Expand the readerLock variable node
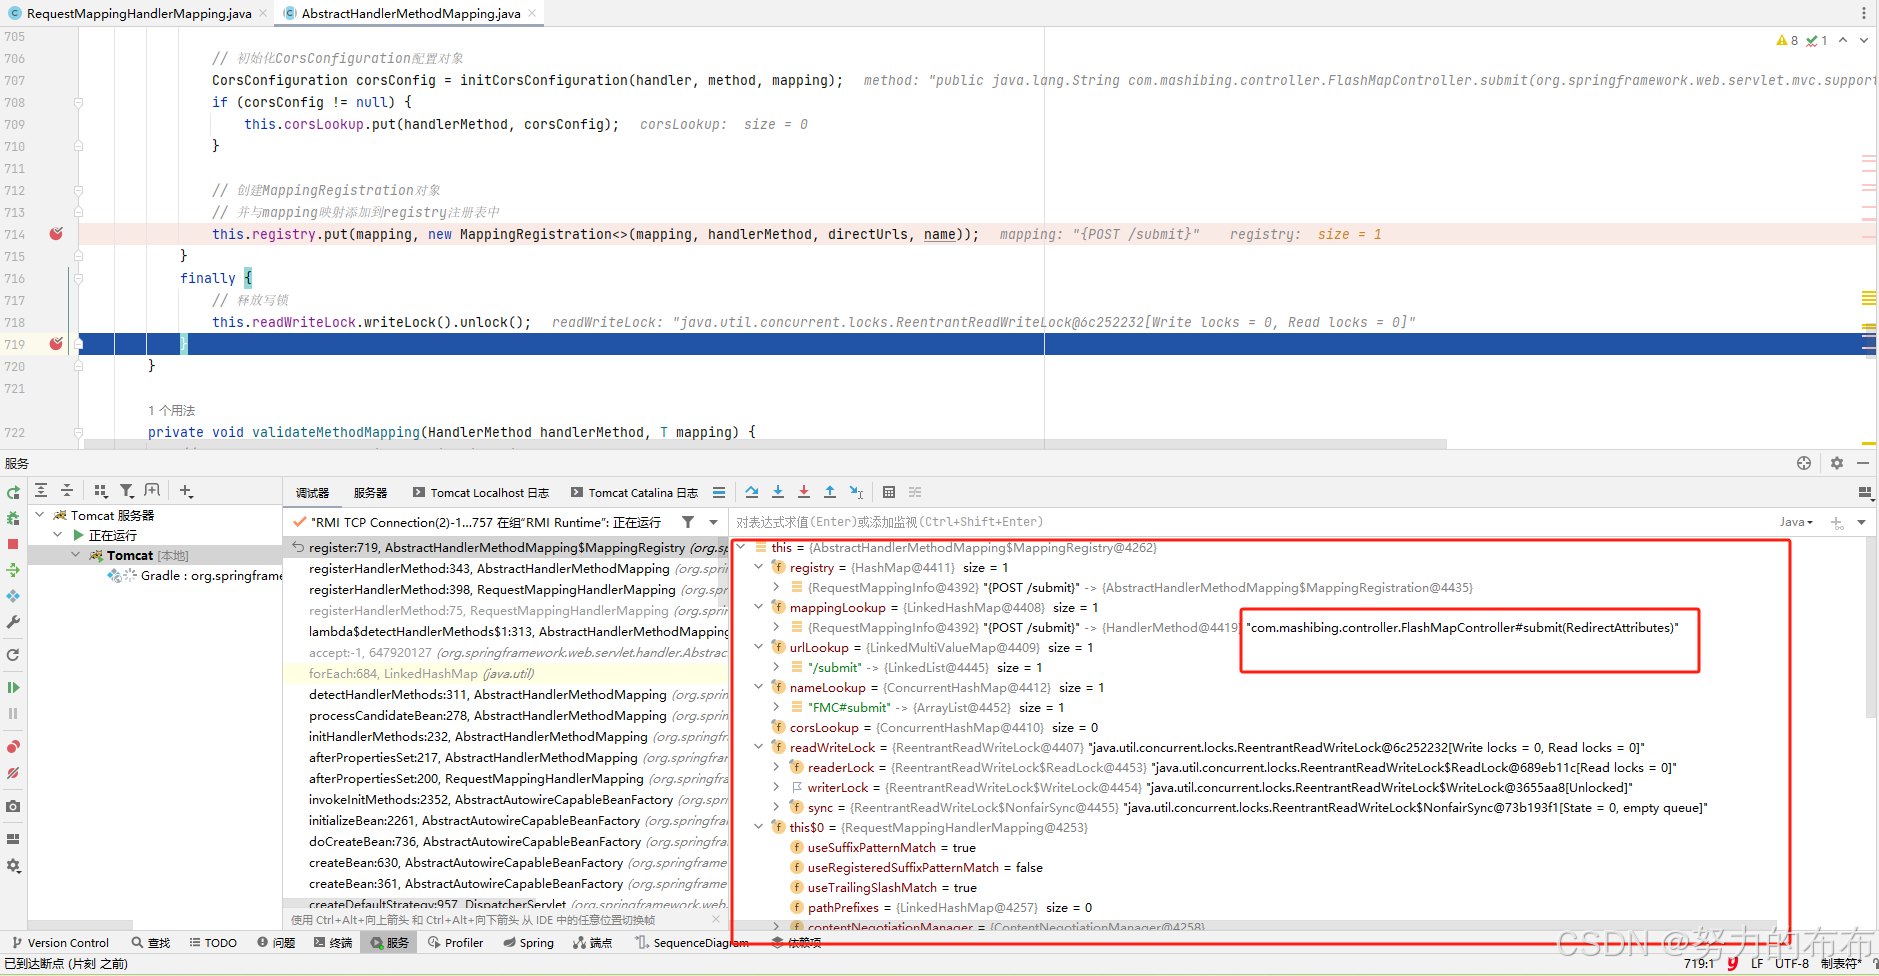 point(776,767)
